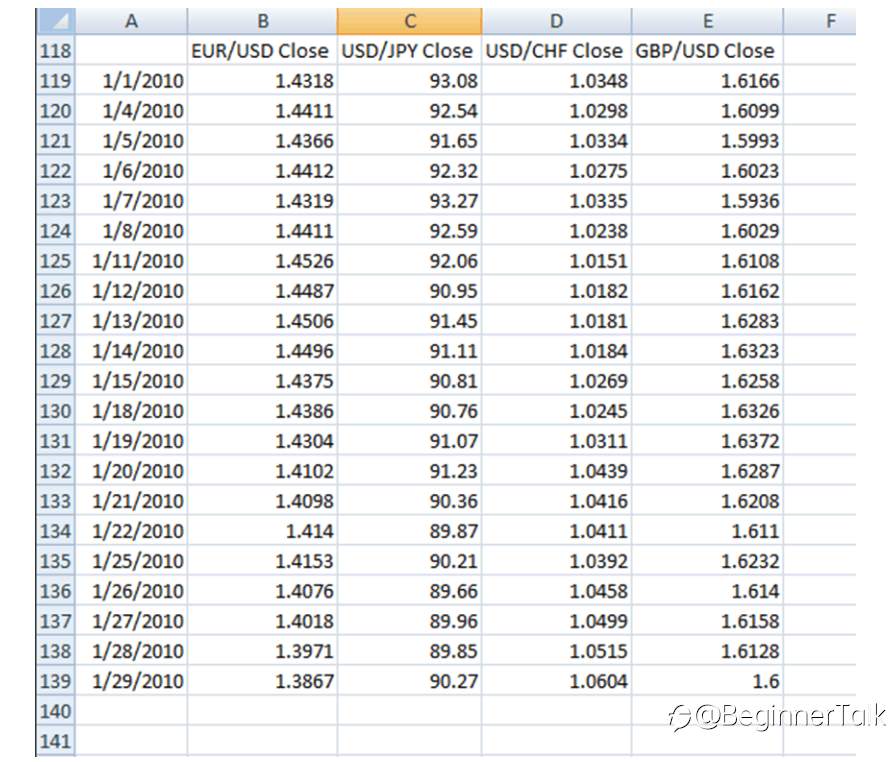The height and width of the screenshot is (762, 896).
Task: Click EUR/USD value 1.4487
Action: click(x=262, y=291)
